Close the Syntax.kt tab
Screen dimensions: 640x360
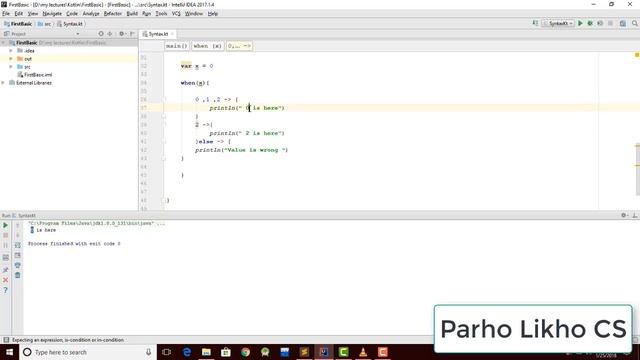click(172, 34)
